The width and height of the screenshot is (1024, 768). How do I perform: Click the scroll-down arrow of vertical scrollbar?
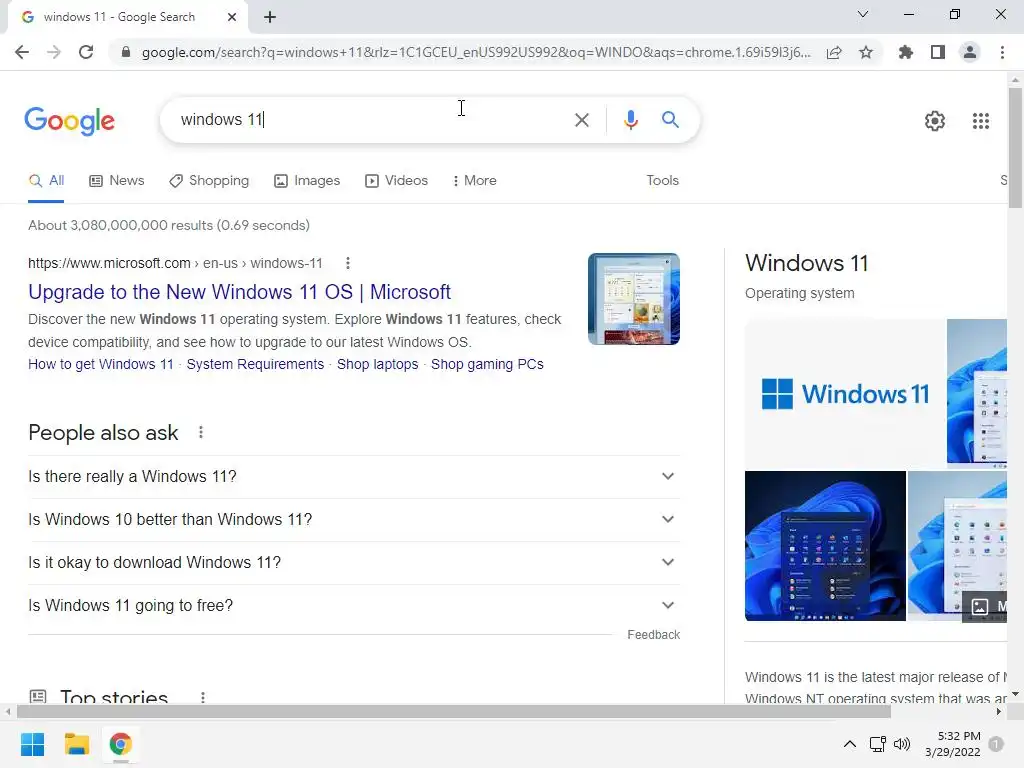click(1015, 694)
